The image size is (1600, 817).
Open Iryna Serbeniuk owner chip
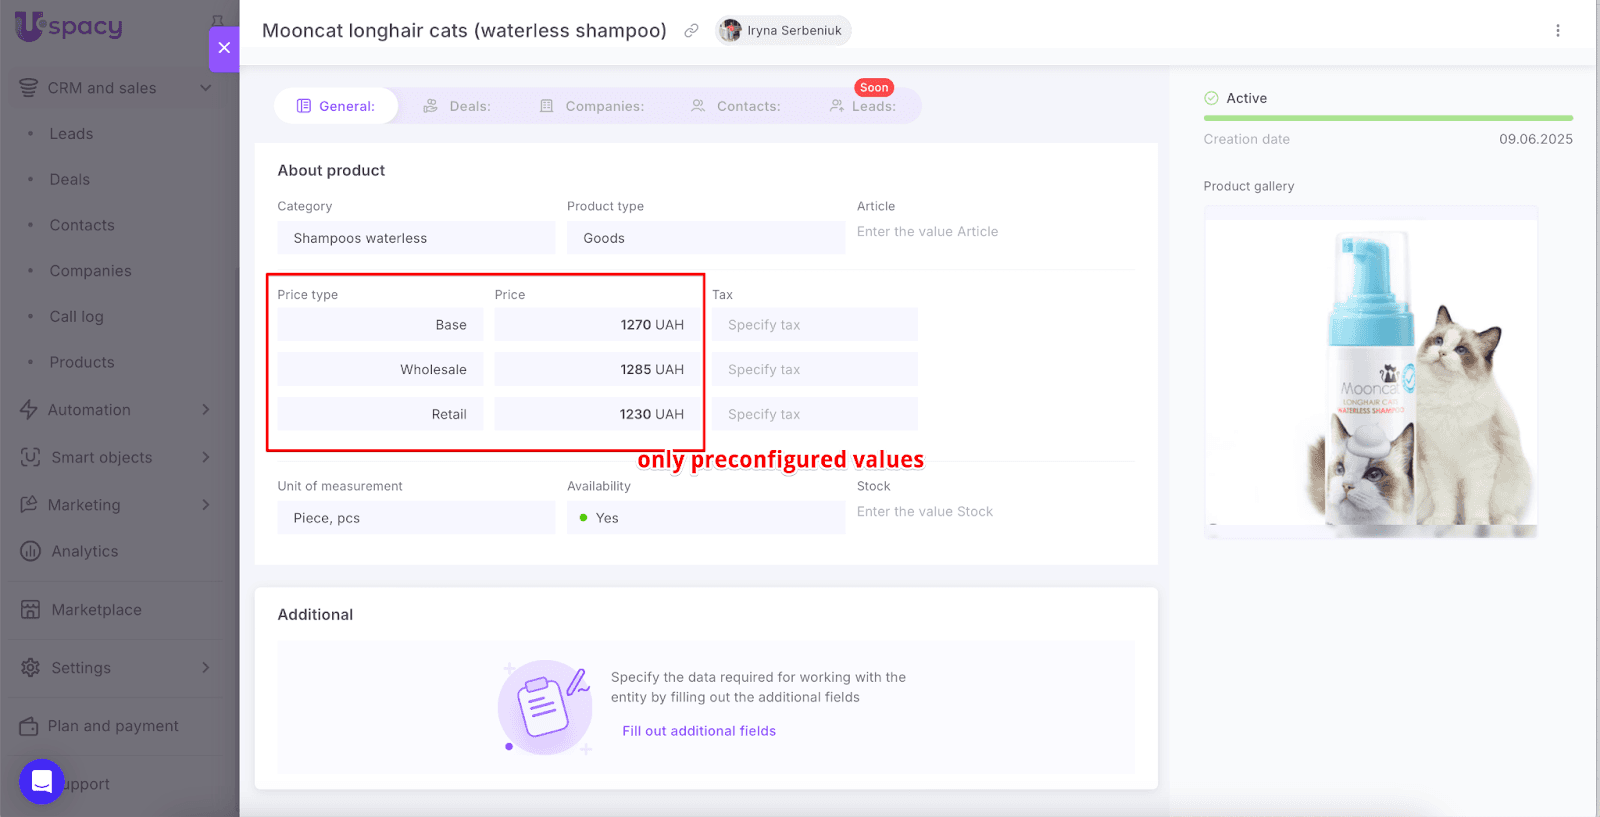[x=783, y=31]
